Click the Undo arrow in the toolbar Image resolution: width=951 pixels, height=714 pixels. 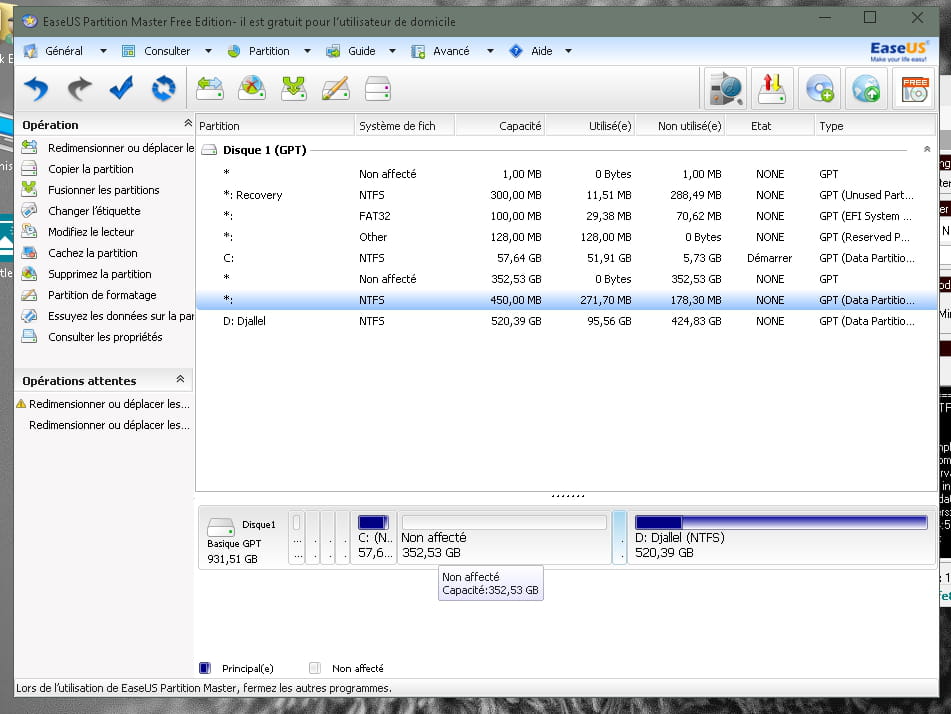[36, 89]
